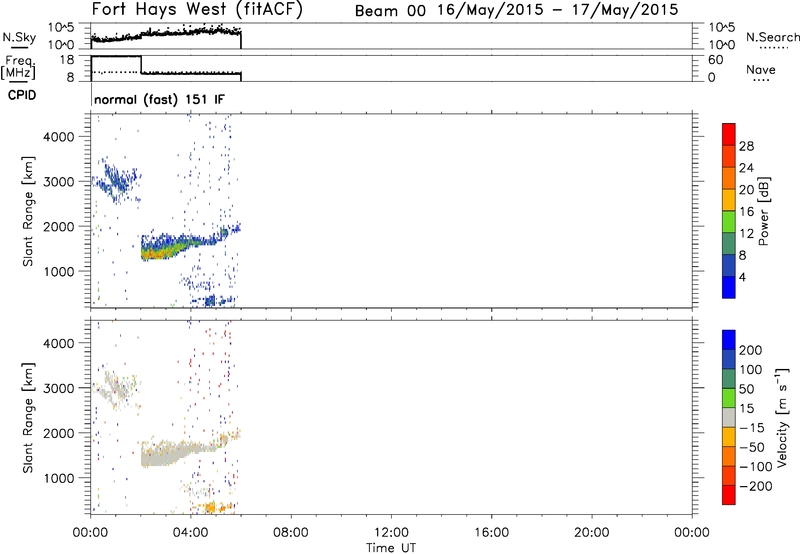Click the power colorbar value '4'

742,277
